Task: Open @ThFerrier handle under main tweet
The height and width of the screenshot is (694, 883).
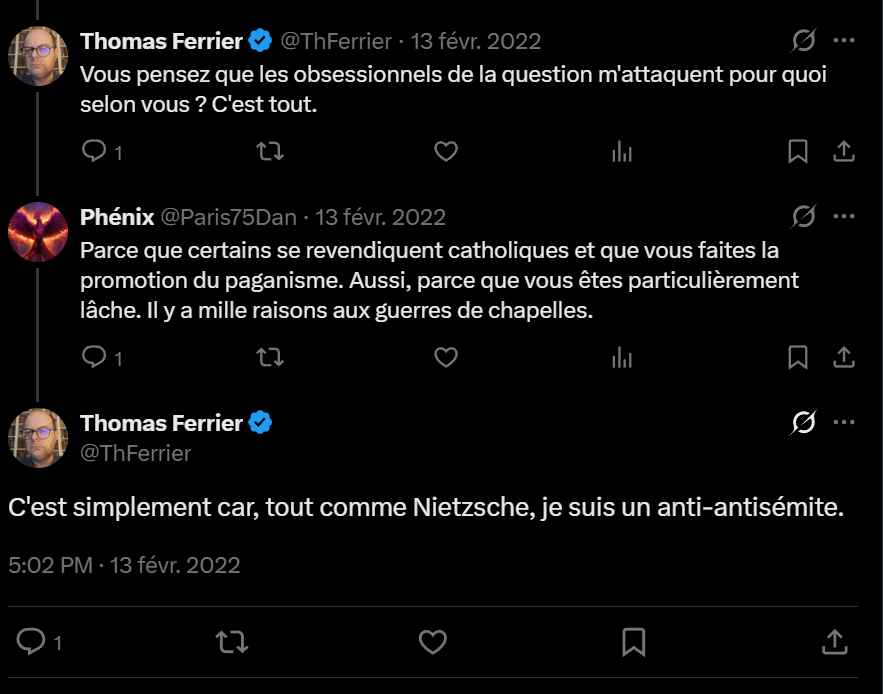Action: point(135,453)
